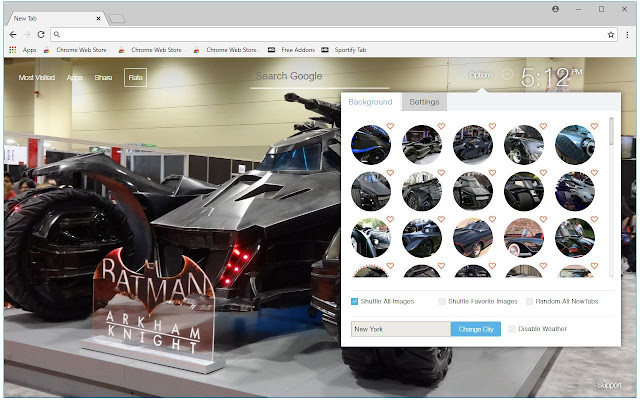Select the fifth thumbnail in the first row

575,145
